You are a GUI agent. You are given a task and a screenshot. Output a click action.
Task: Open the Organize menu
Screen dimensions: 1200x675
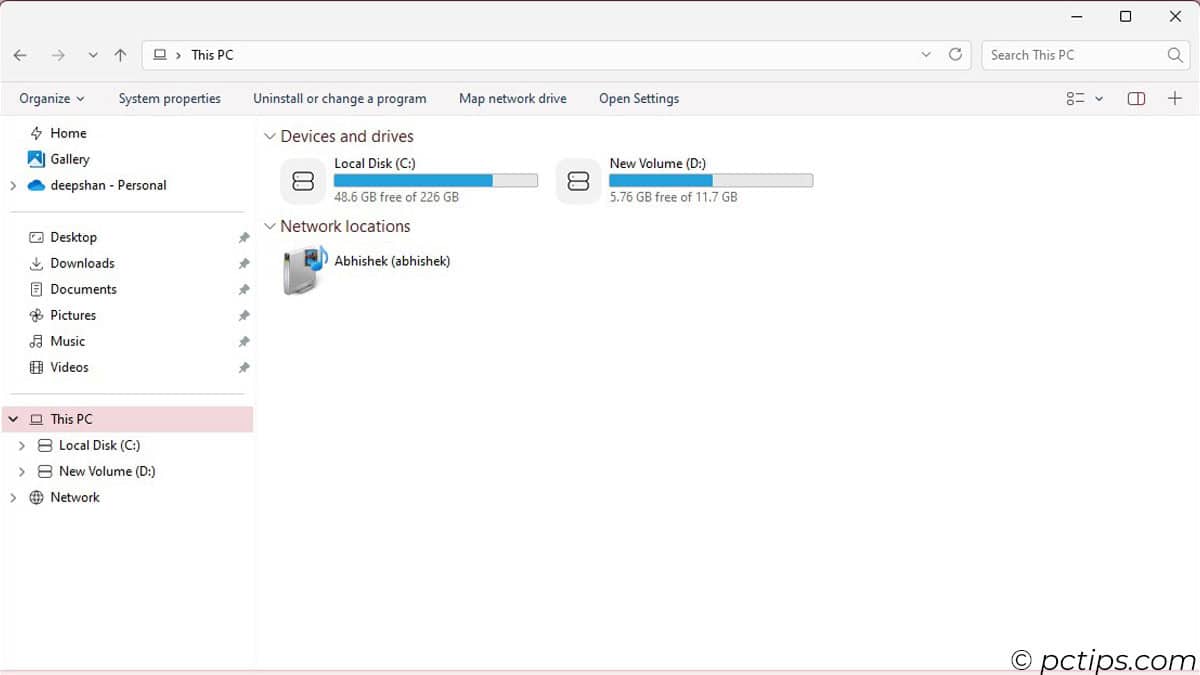pos(52,98)
